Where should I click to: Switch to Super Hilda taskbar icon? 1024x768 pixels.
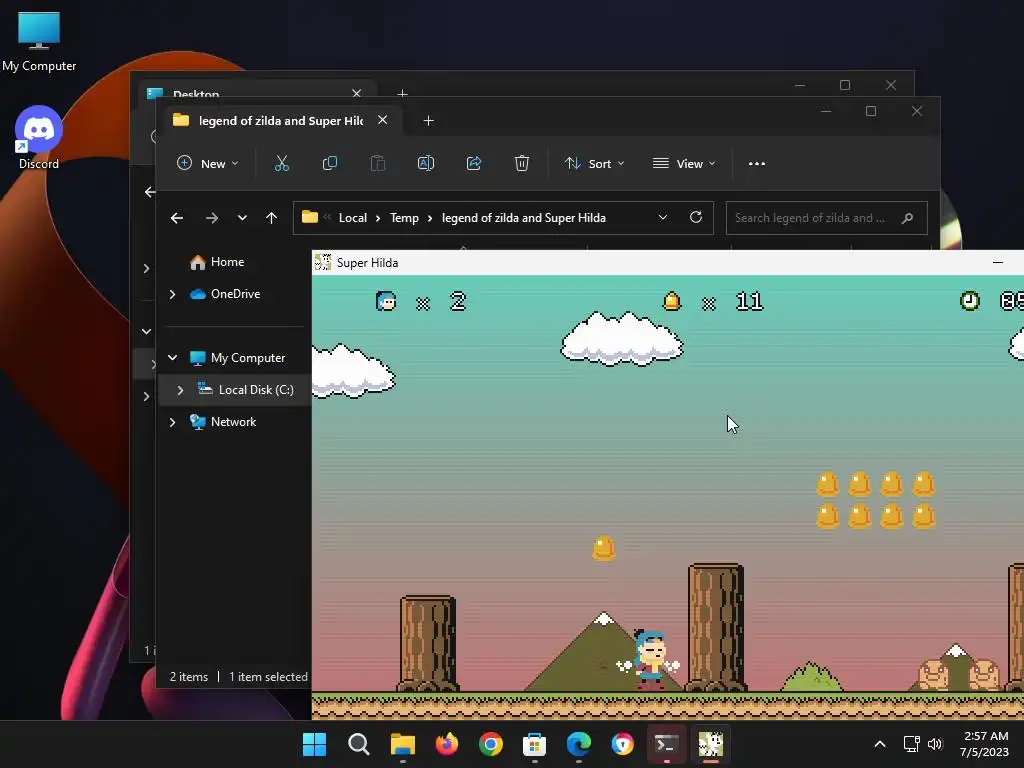pos(711,744)
